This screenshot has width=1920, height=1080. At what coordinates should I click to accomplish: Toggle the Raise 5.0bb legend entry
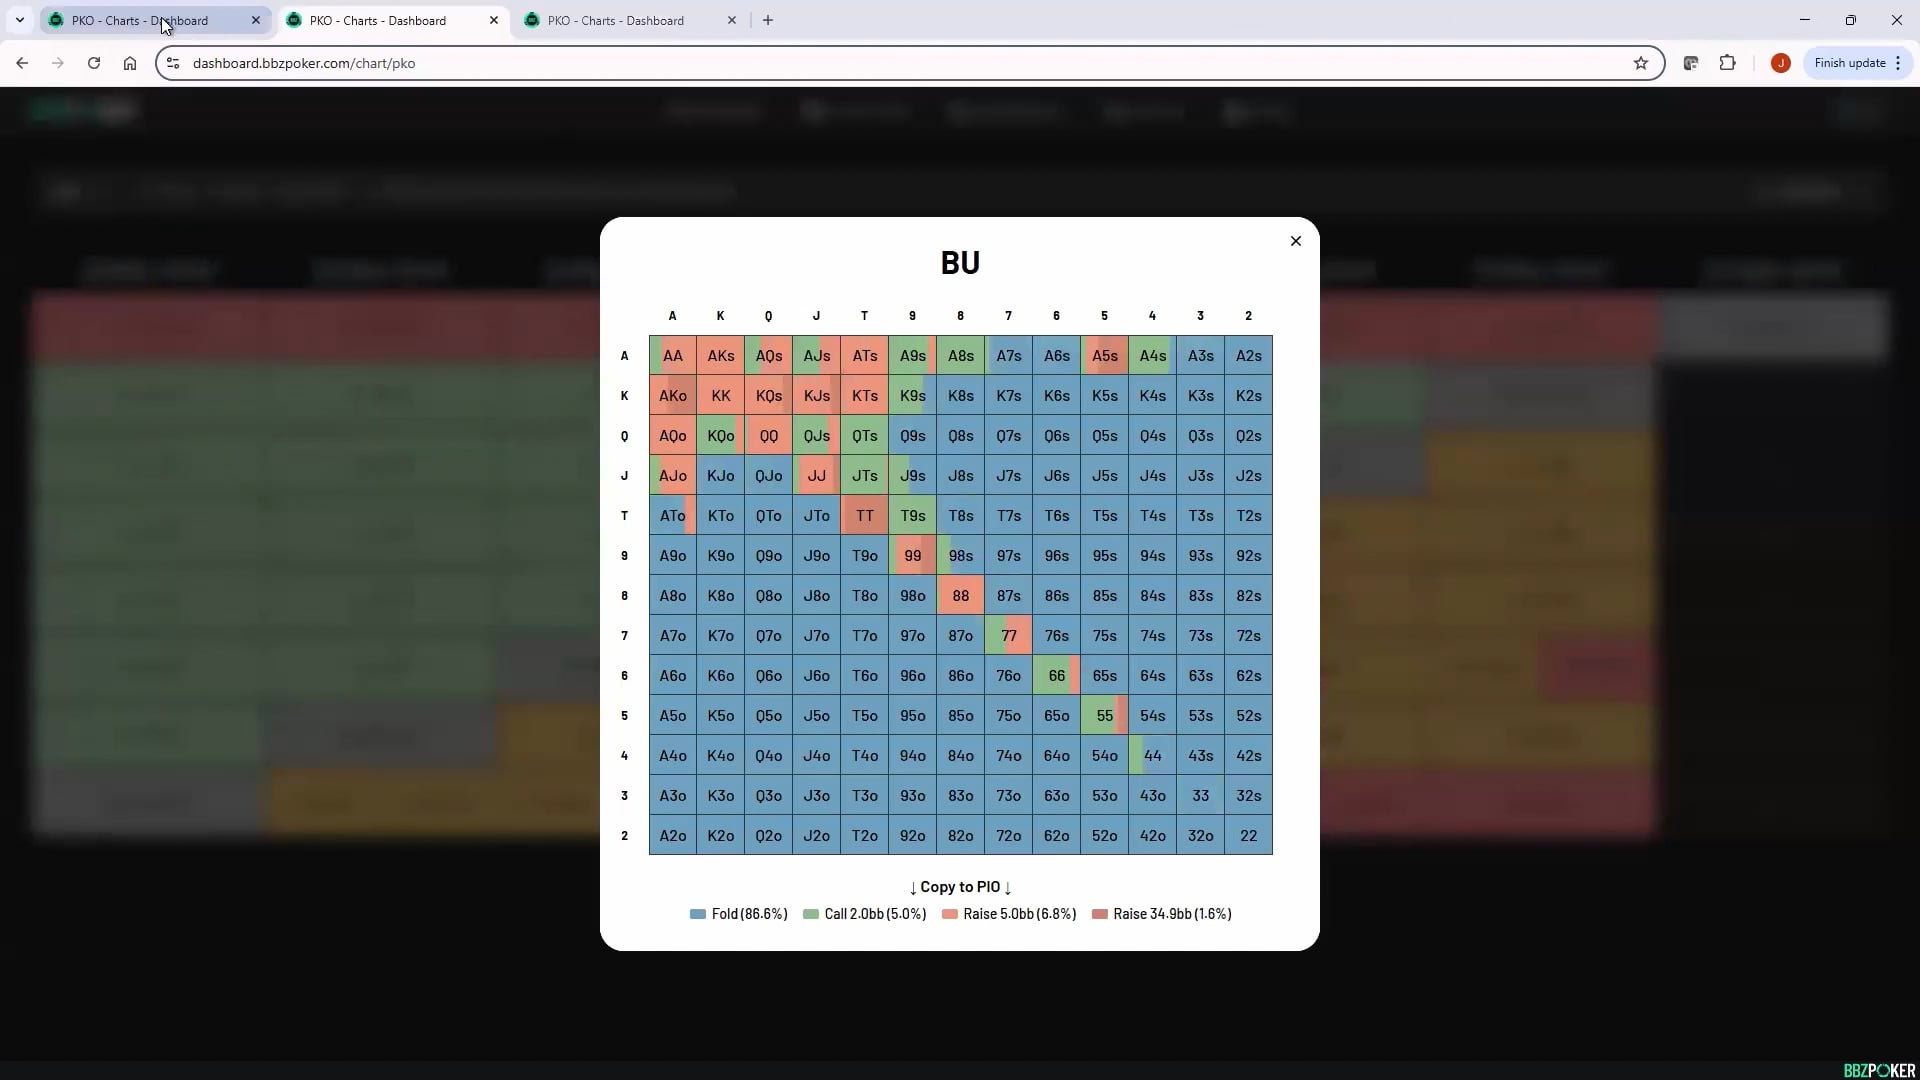[x=1008, y=913]
